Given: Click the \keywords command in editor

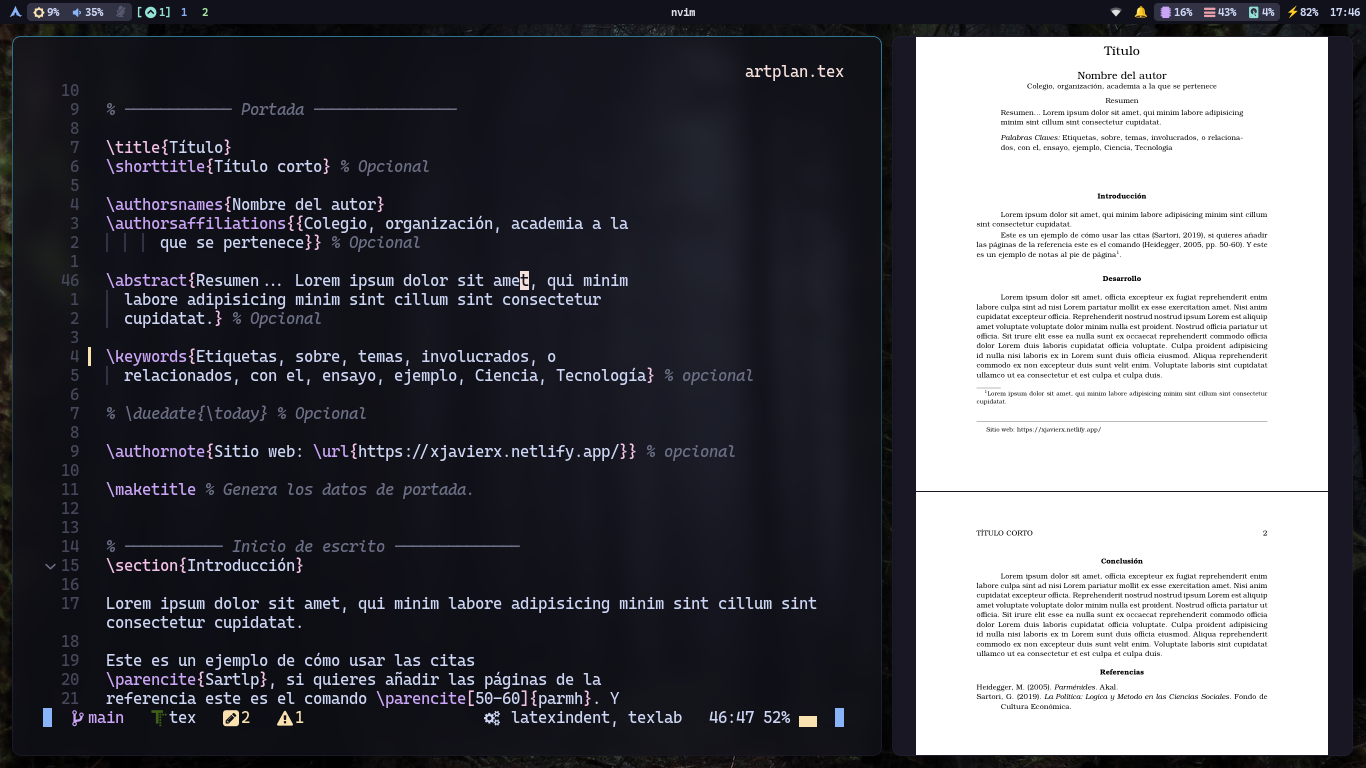Looking at the screenshot, I should coord(146,357).
